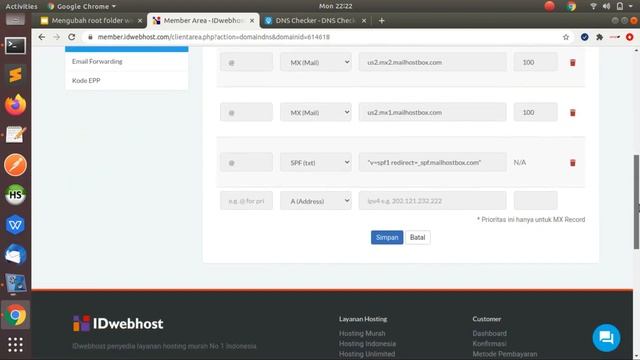Open Hosting Unlimited footer link
Screen dimensions: 640x360
(367, 354)
